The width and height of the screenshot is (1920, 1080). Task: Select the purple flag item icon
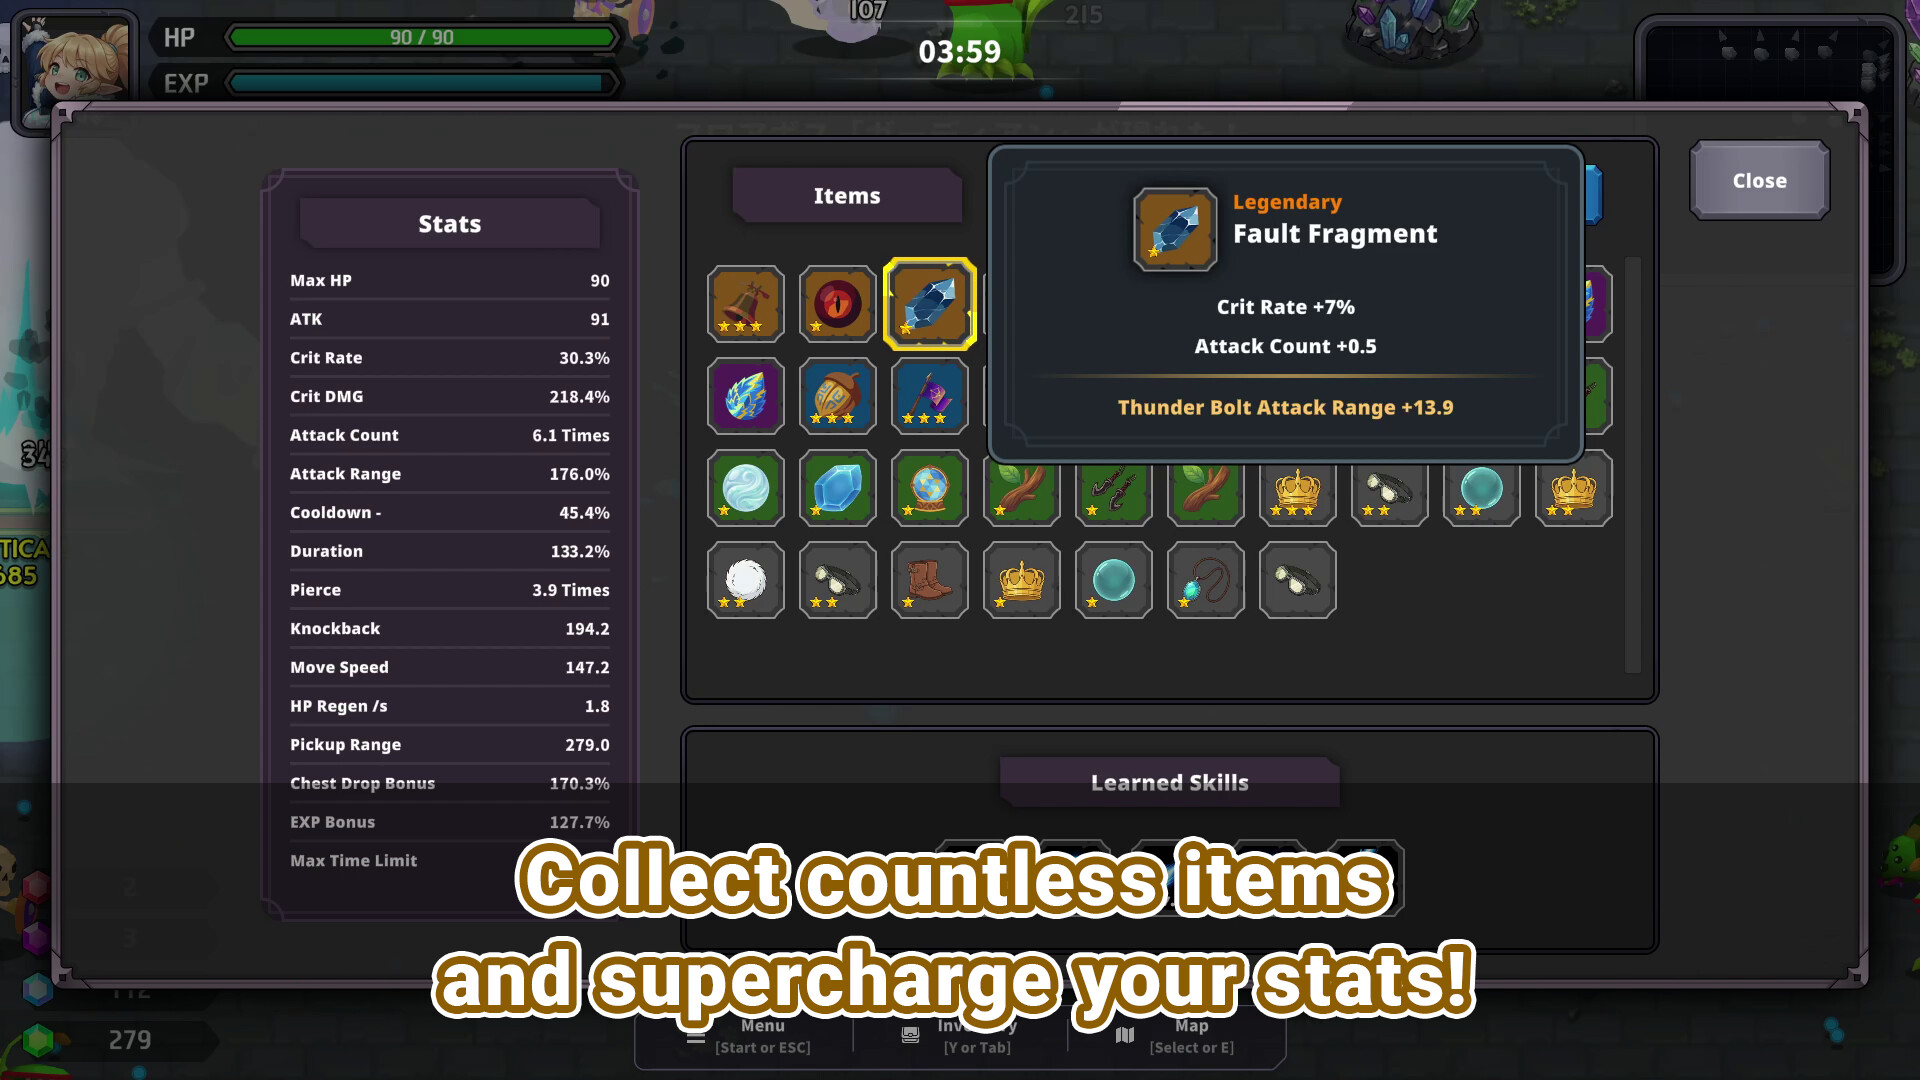929,396
